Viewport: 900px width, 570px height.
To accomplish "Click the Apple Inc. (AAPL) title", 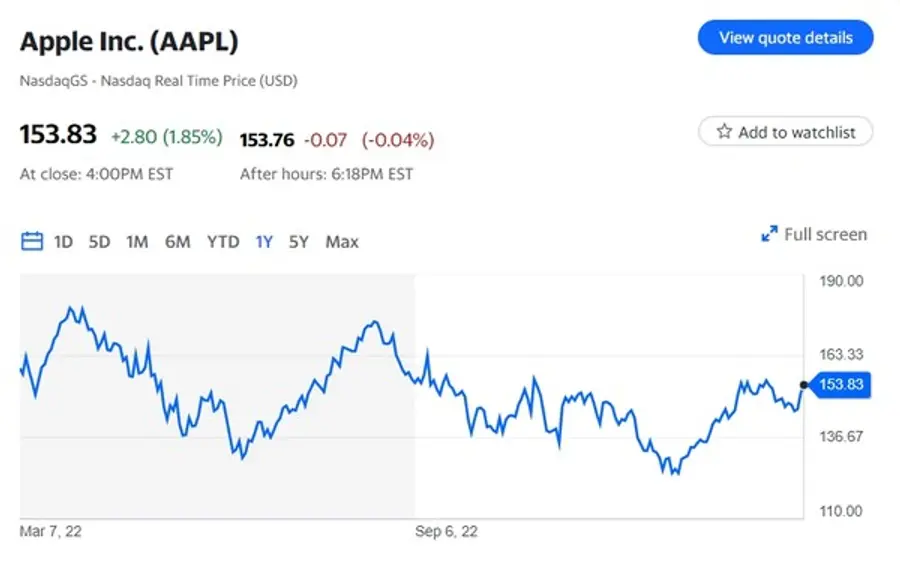I will 129,42.
